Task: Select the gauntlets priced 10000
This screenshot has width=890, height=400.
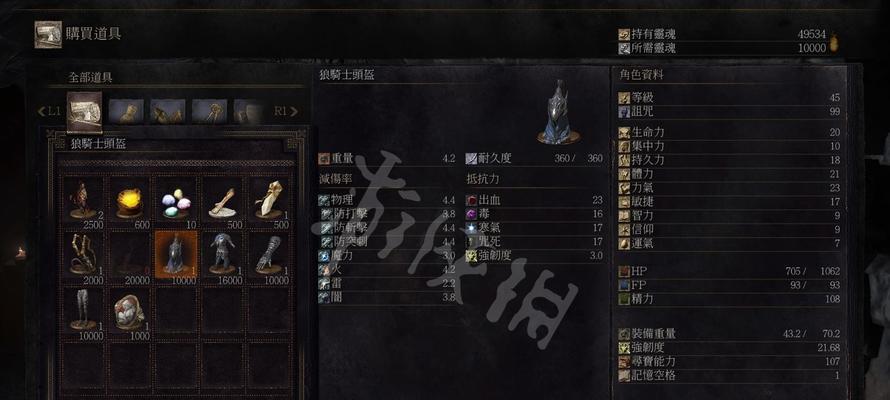Action: [269, 257]
